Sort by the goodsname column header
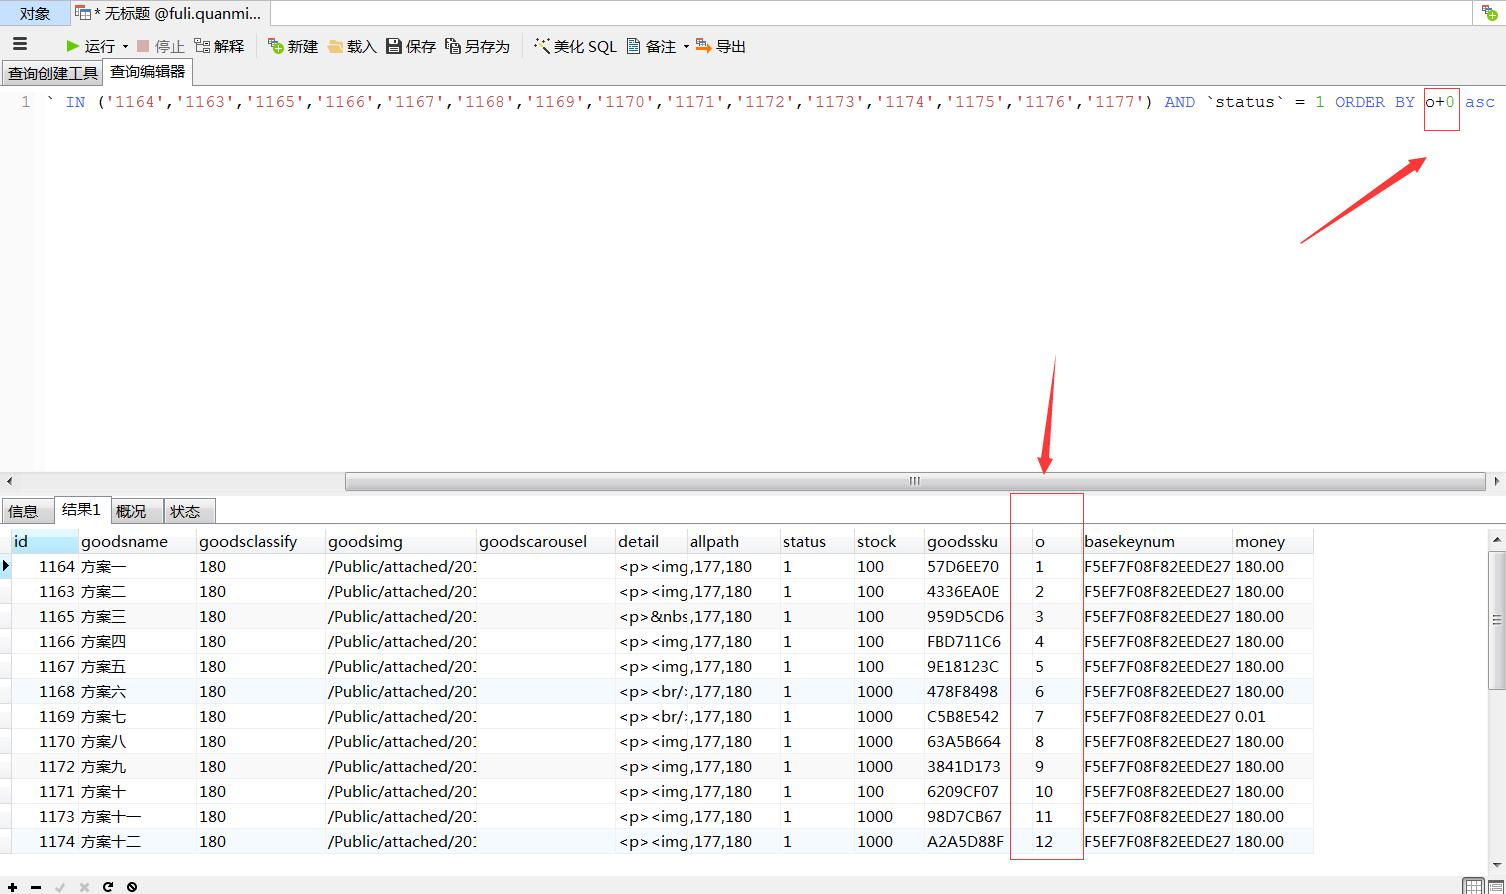 pos(137,541)
